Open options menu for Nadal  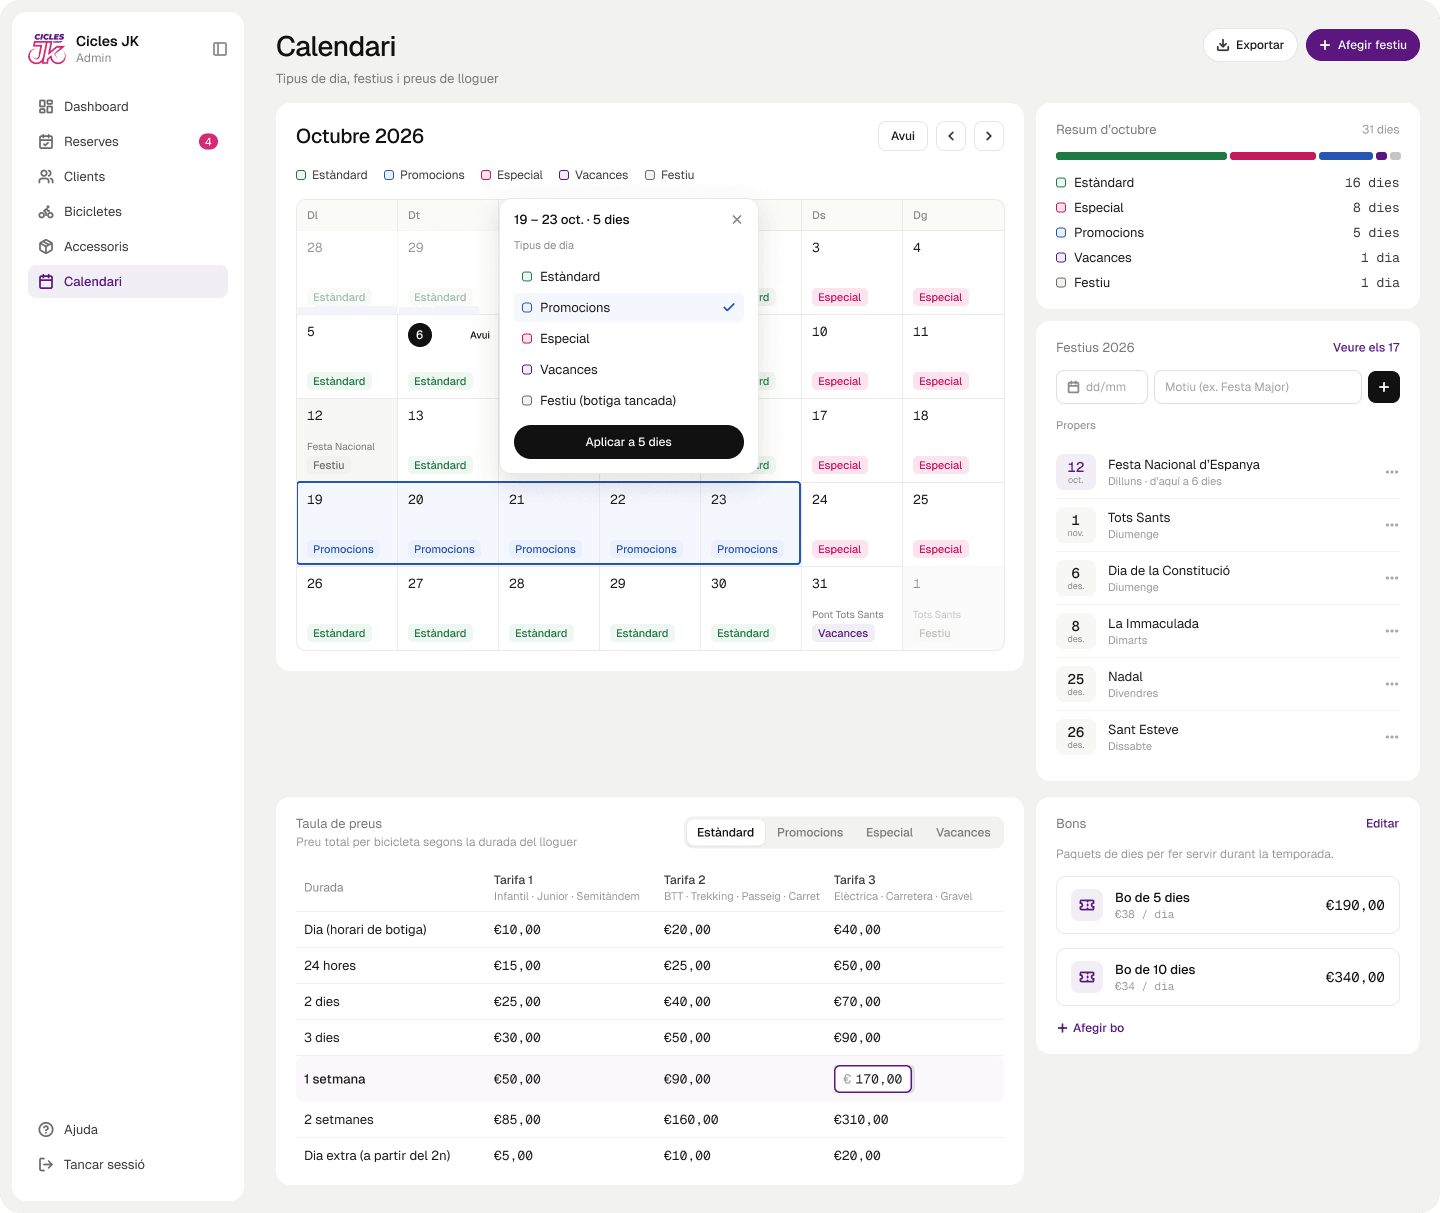click(1392, 684)
